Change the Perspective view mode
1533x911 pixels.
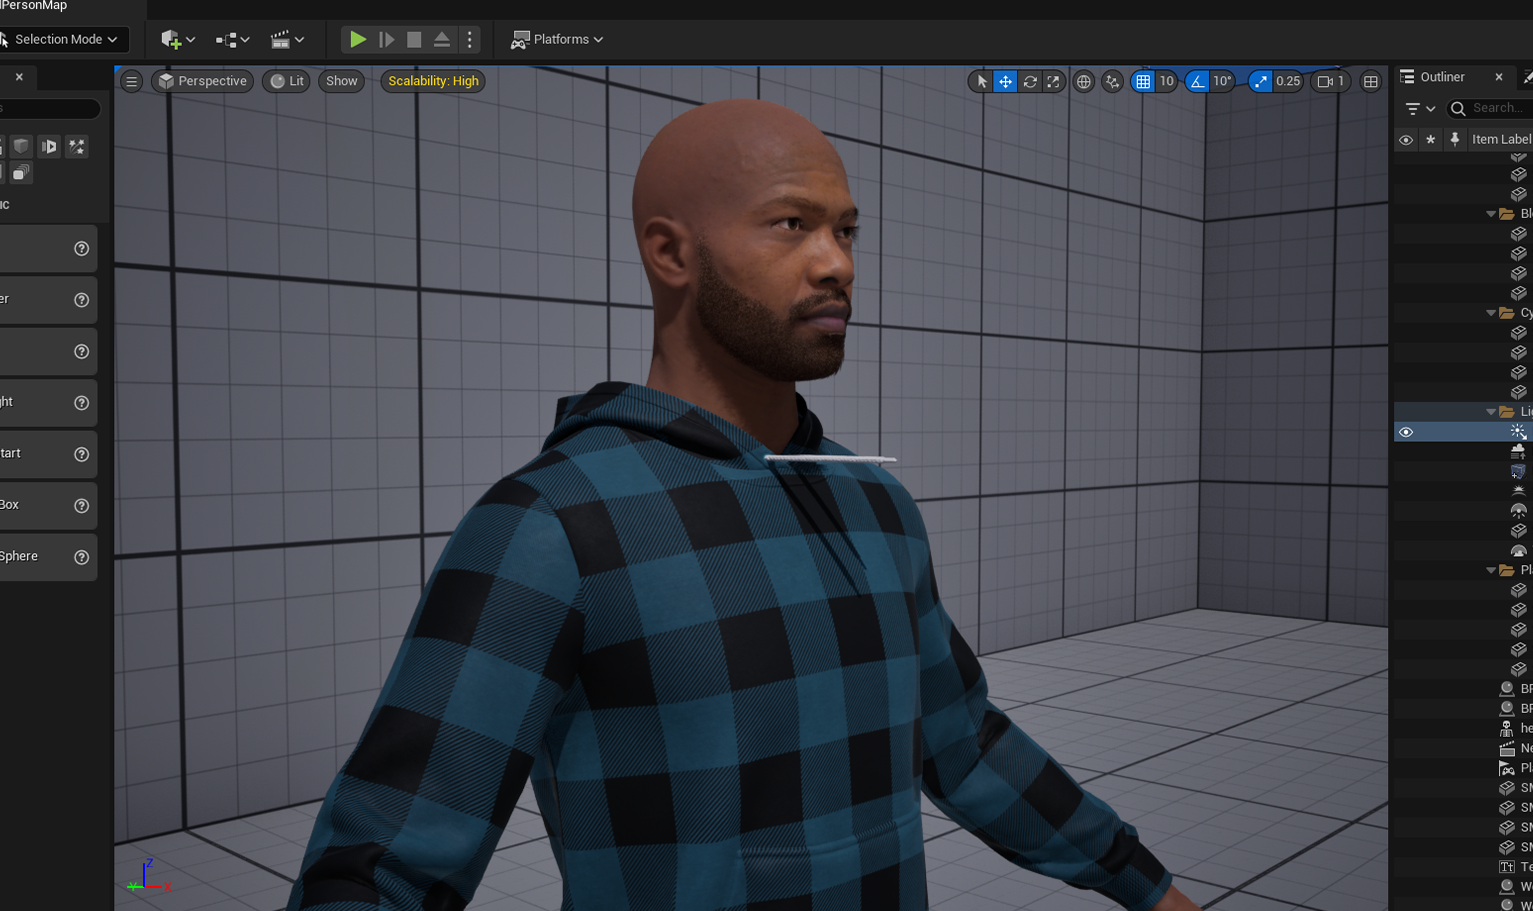202,81
